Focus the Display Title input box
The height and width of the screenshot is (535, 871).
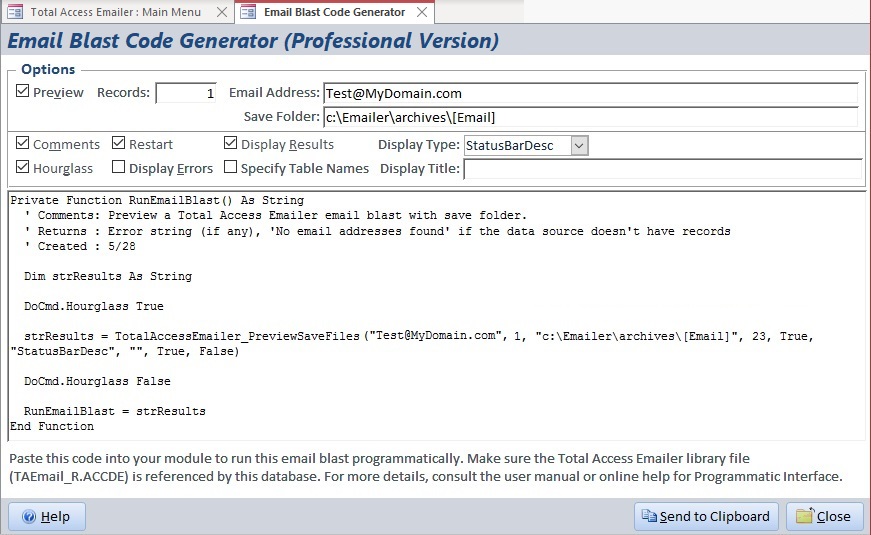pos(662,169)
